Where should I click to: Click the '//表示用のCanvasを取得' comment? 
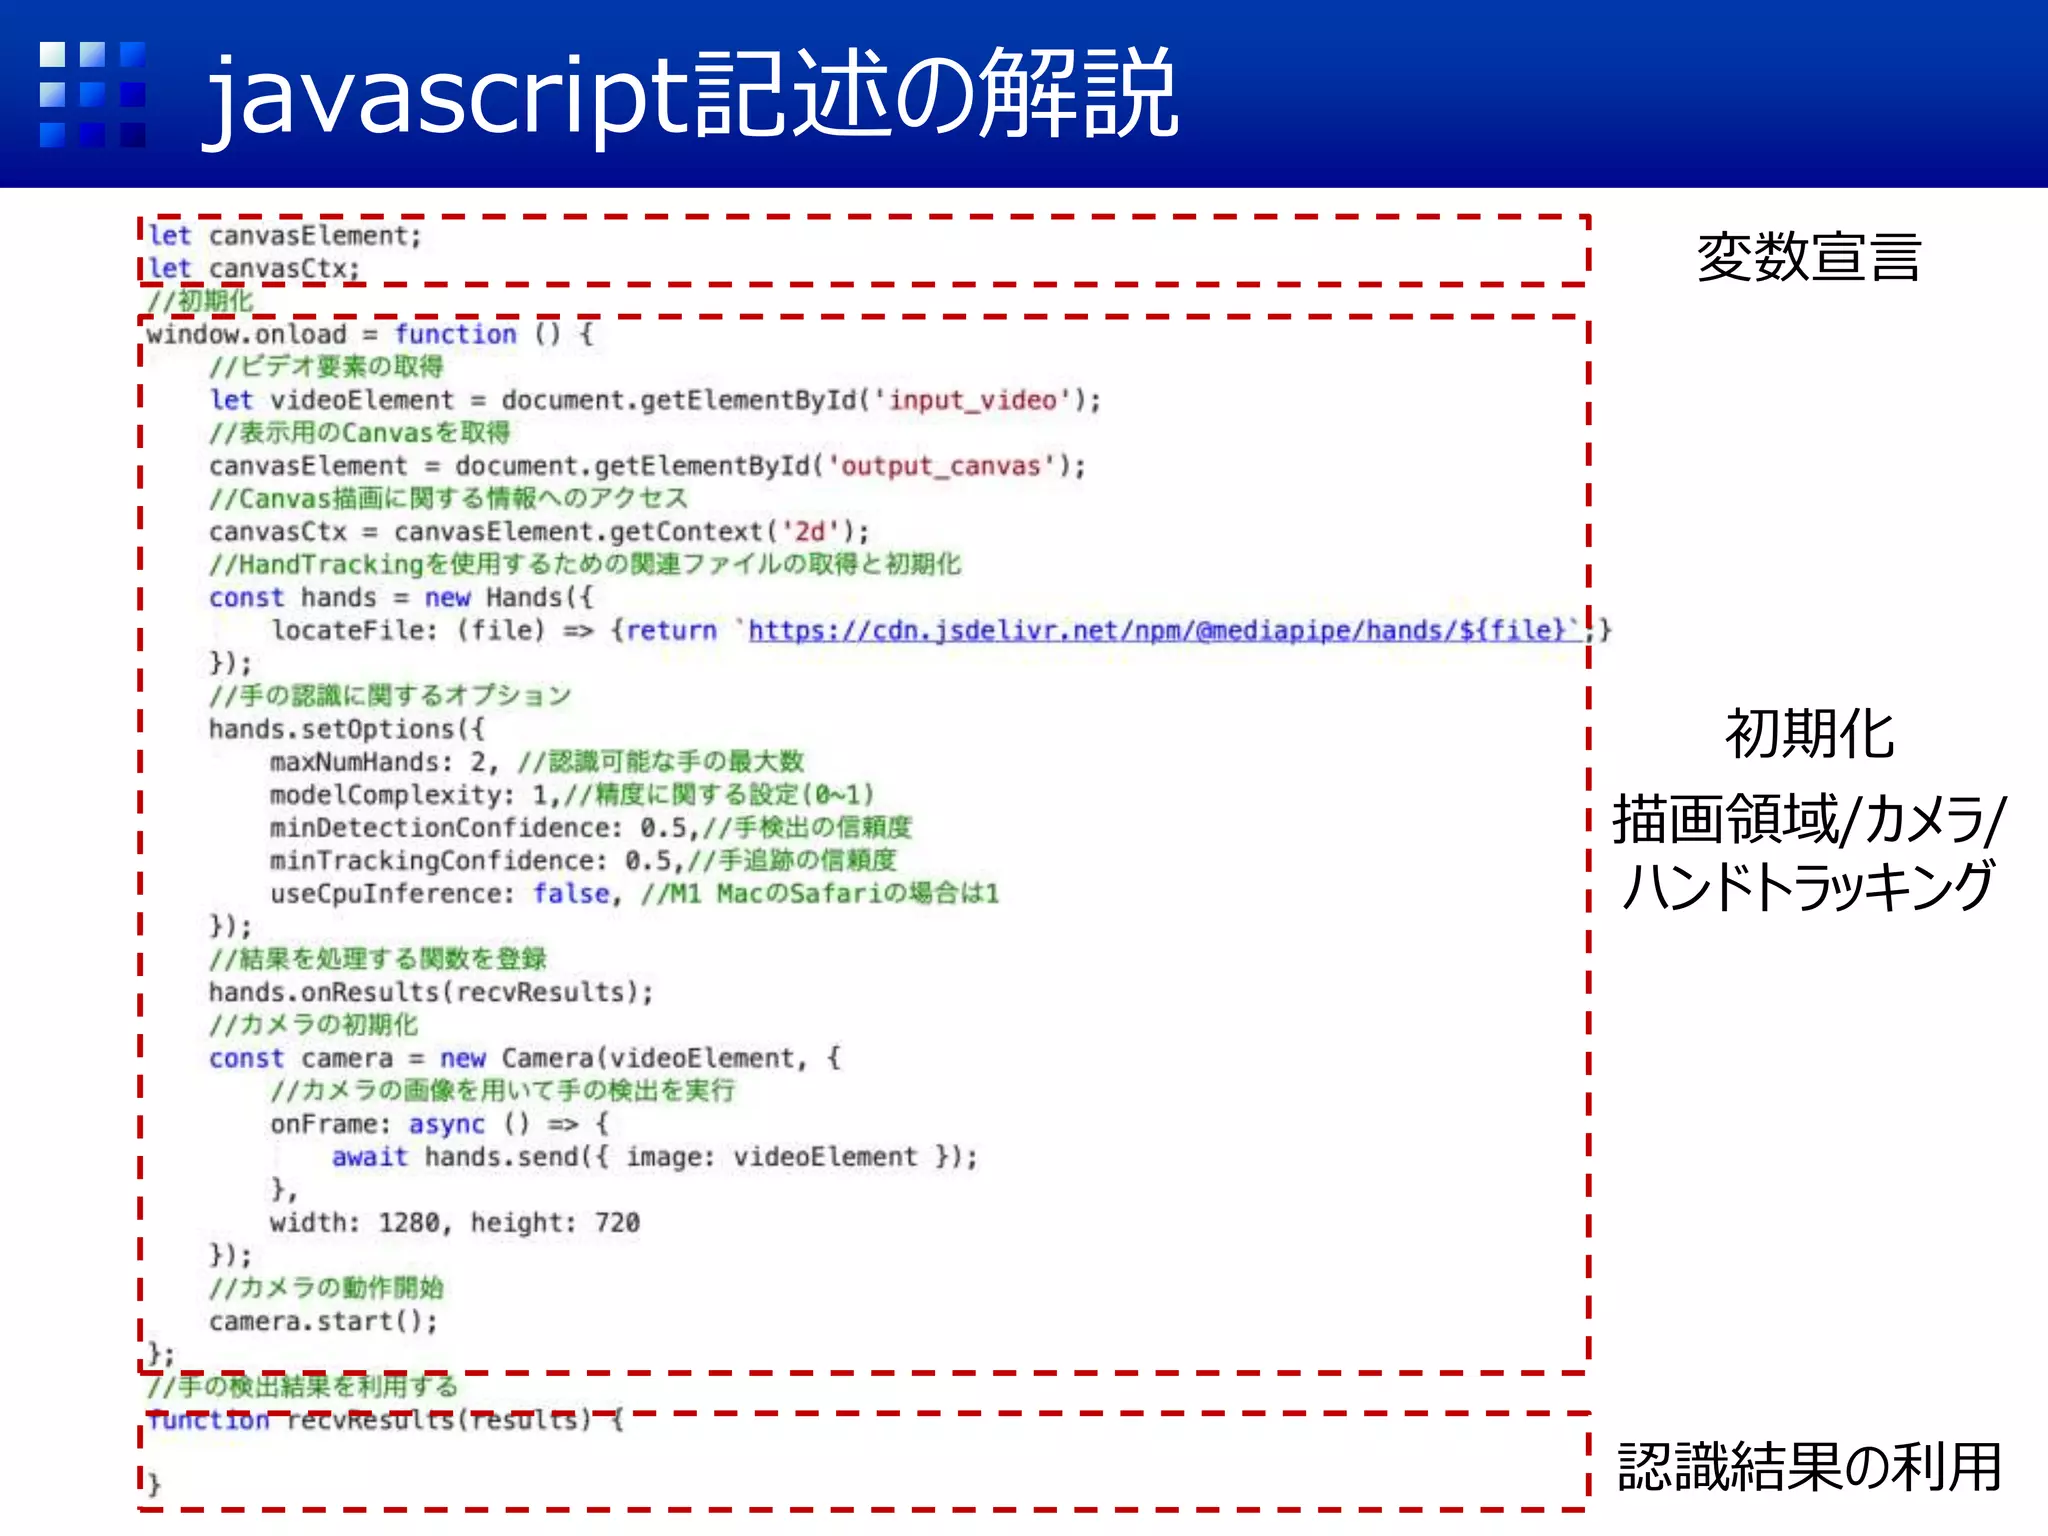360,433
